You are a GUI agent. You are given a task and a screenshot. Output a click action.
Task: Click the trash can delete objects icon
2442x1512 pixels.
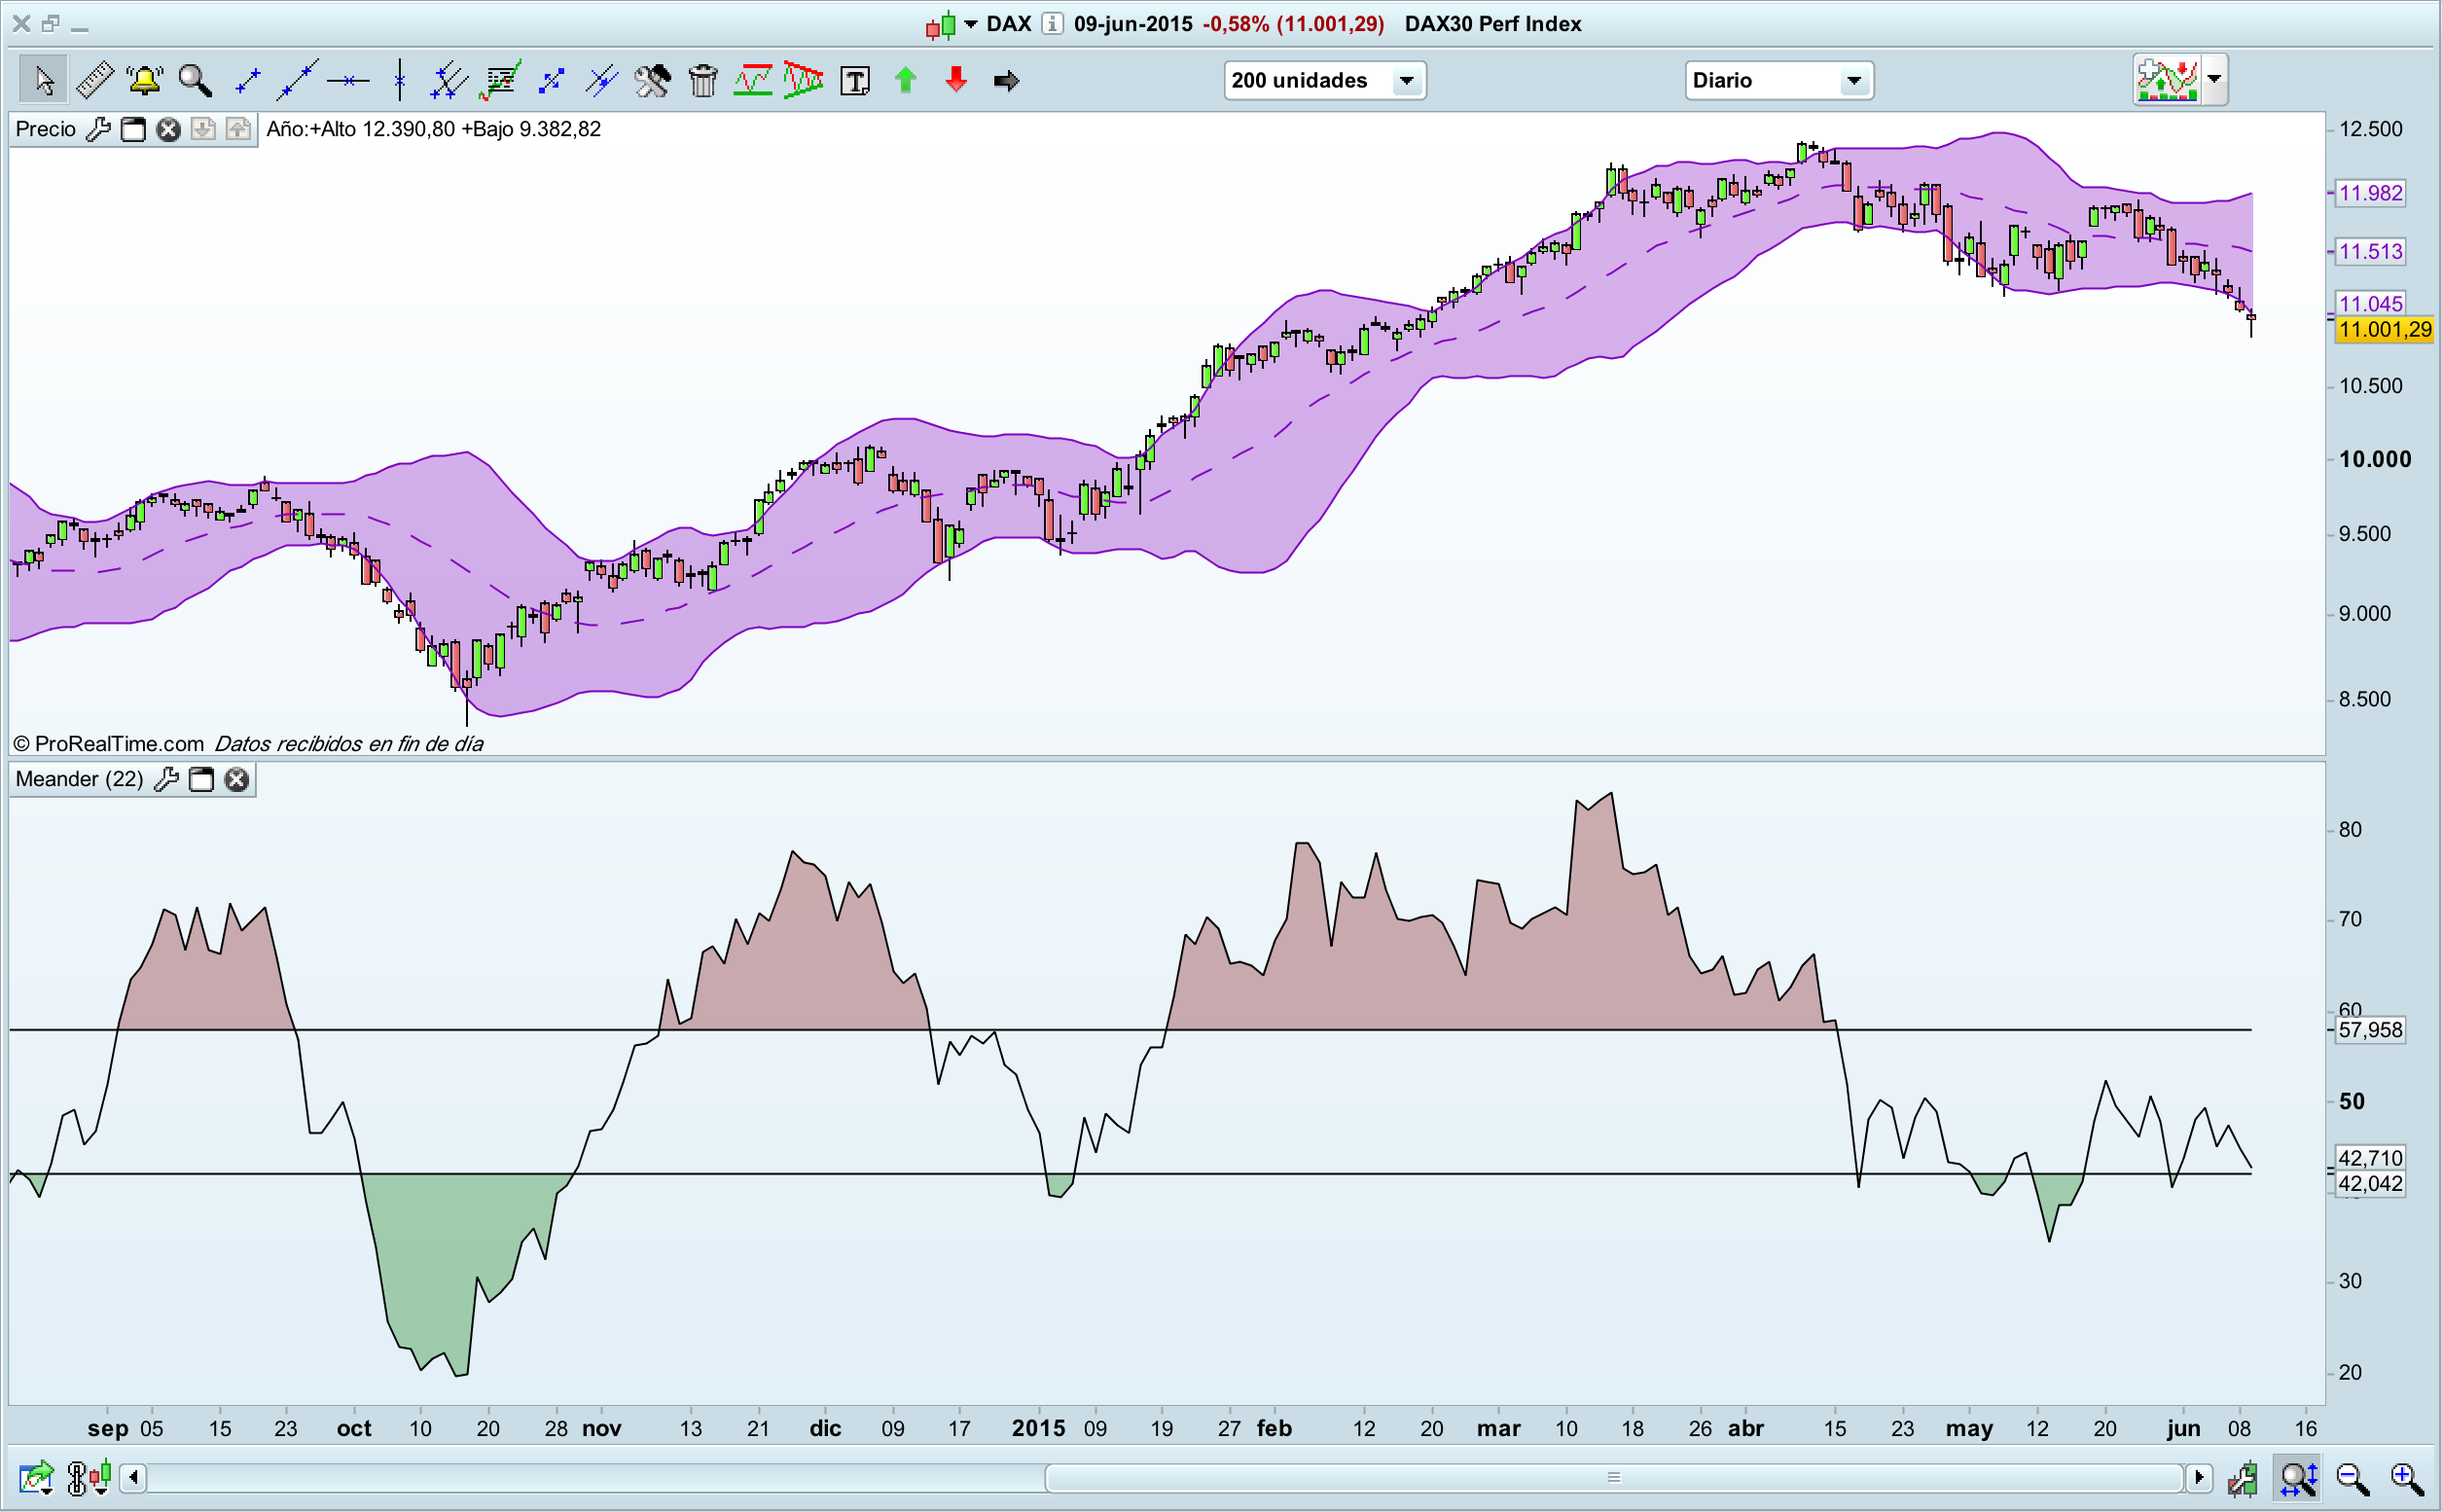(703, 80)
